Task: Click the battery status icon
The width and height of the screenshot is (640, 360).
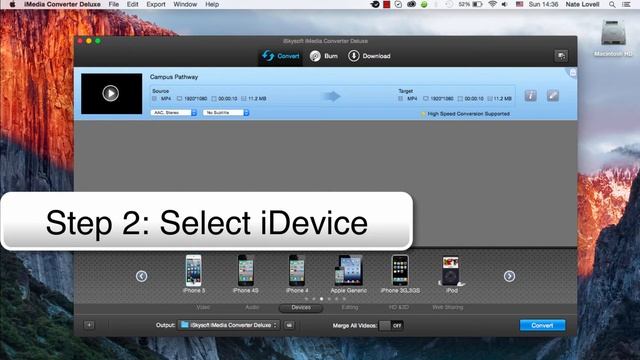Action: [477, 4]
